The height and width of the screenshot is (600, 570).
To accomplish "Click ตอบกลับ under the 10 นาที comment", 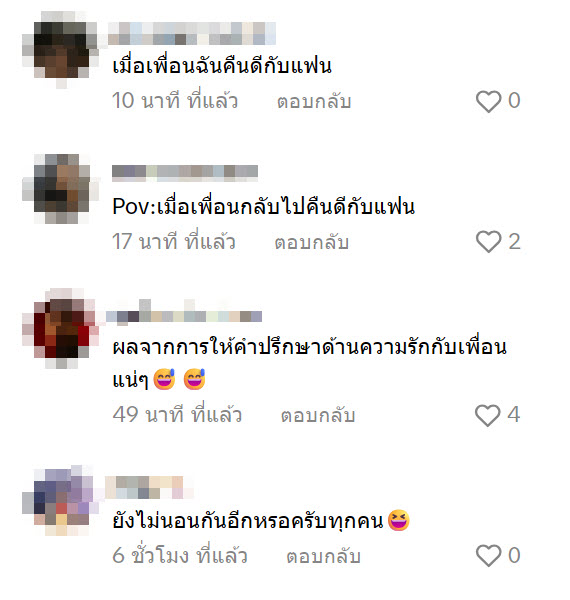I will (x=314, y=102).
